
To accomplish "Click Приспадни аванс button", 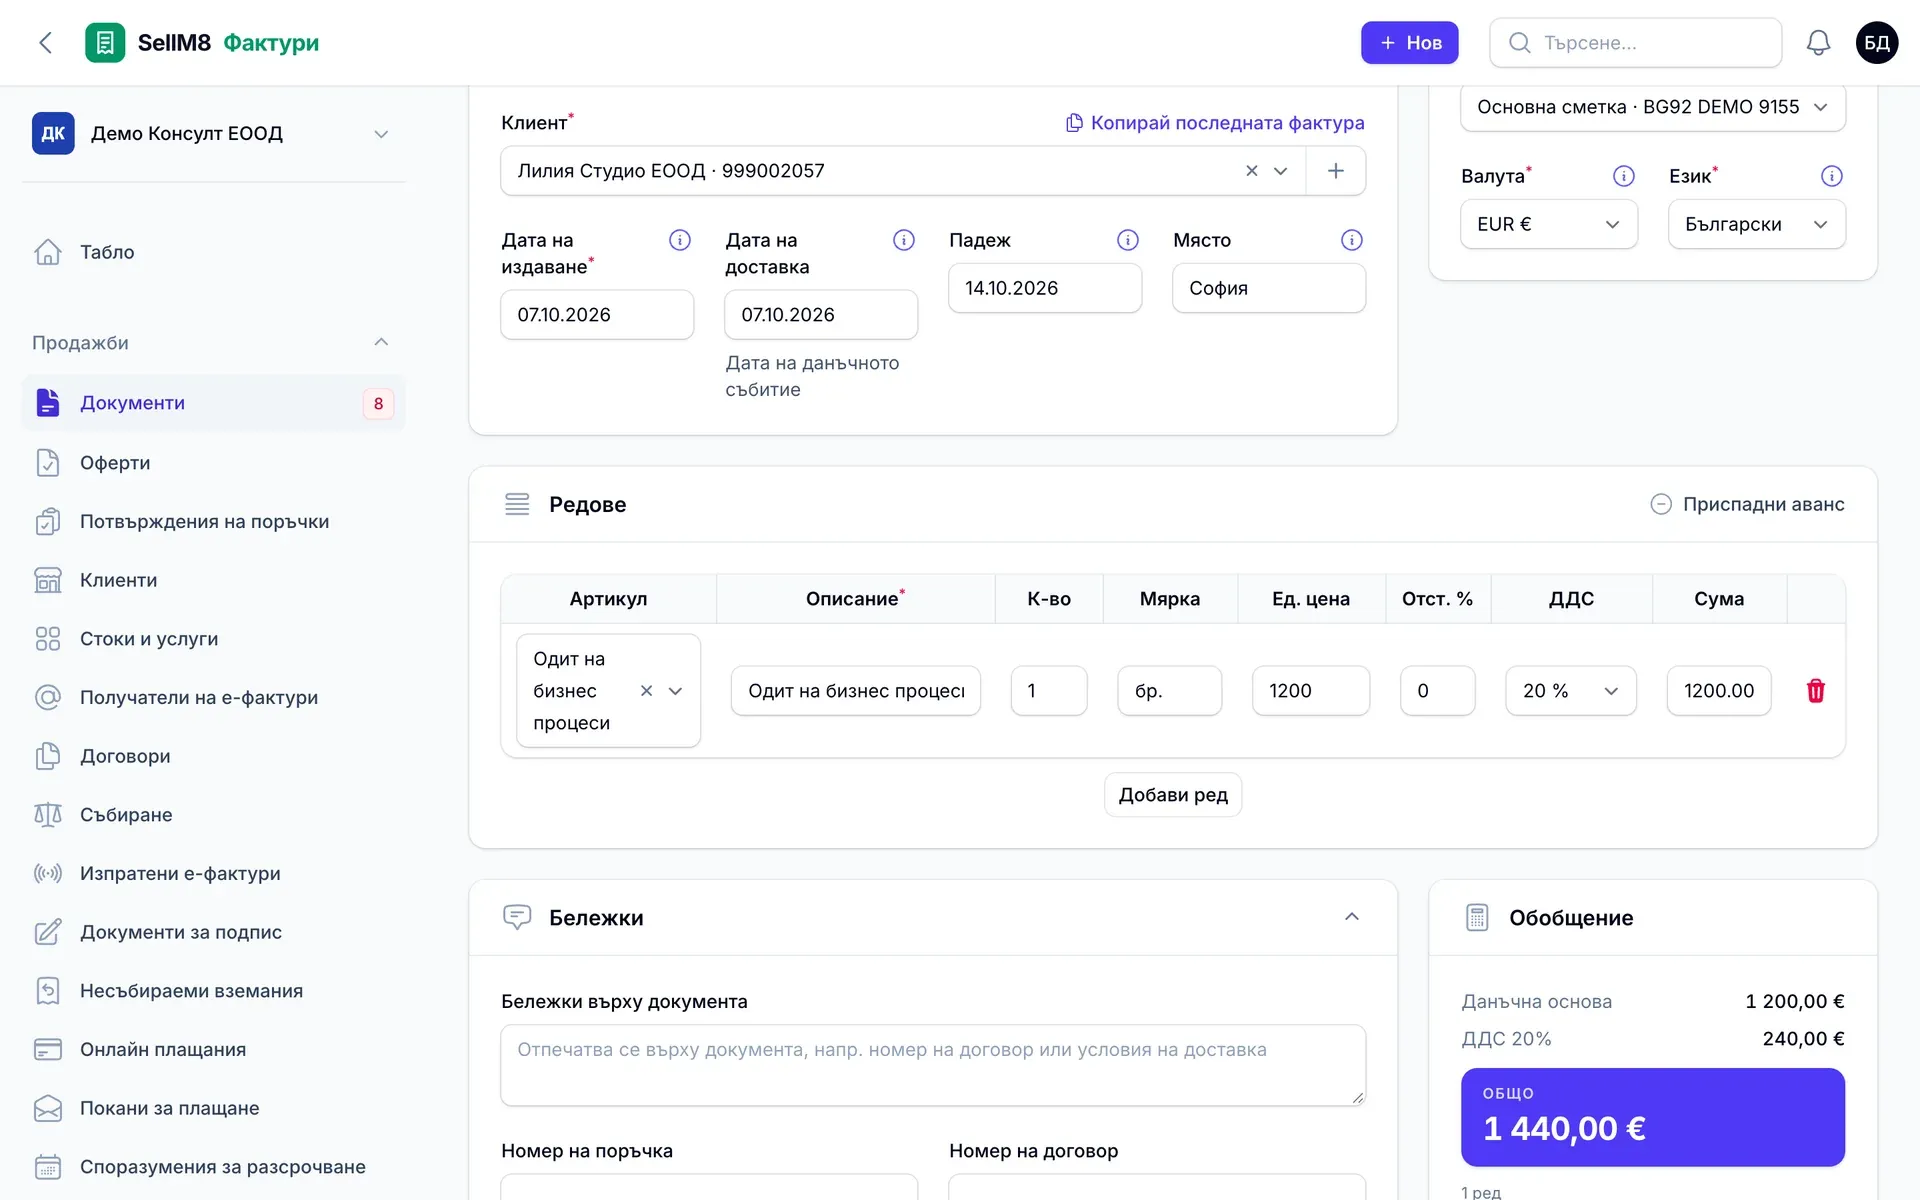I will [1747, 504].
